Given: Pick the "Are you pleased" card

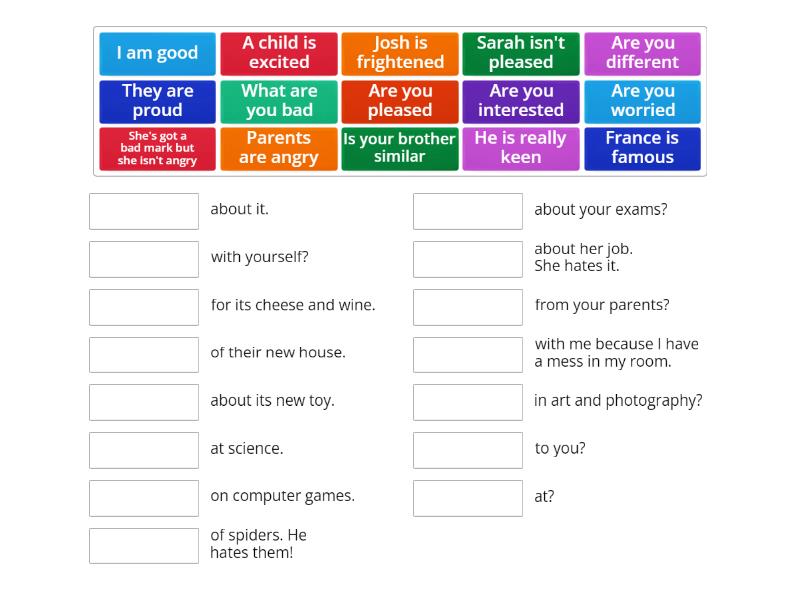Looking at the screenshot, I should tap(399, 99).
